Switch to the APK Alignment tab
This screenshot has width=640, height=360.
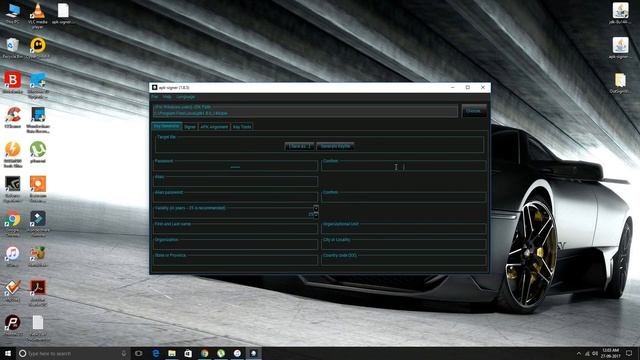tap(214, 127)
